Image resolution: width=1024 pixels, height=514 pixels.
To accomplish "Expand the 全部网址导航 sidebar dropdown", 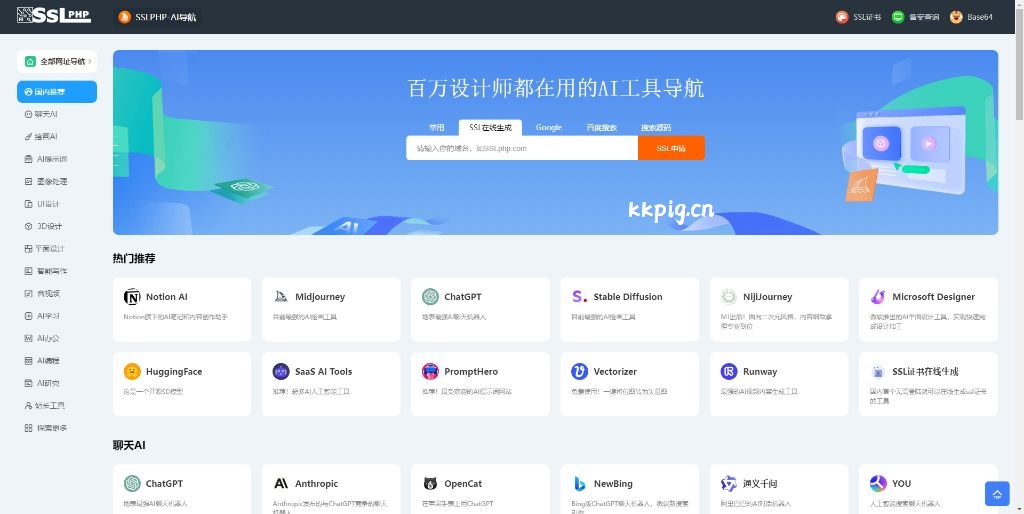I will [x=57, y=61].
